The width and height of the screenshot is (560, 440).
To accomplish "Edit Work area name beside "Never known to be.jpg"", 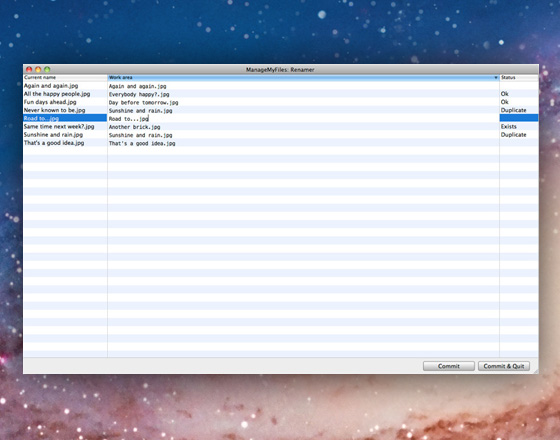I will [140, 111].
